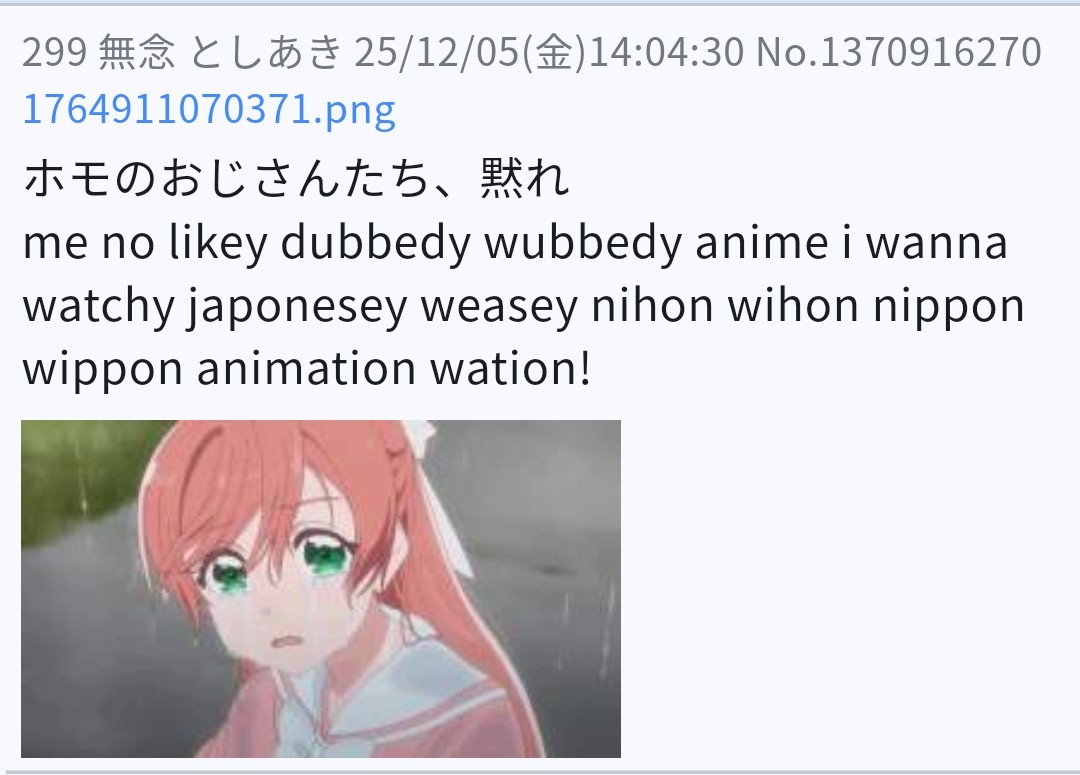Viewport: 1080px width, 775px height.
Task: Click the word 'anime' in first English line
Action: coord(761,242)
